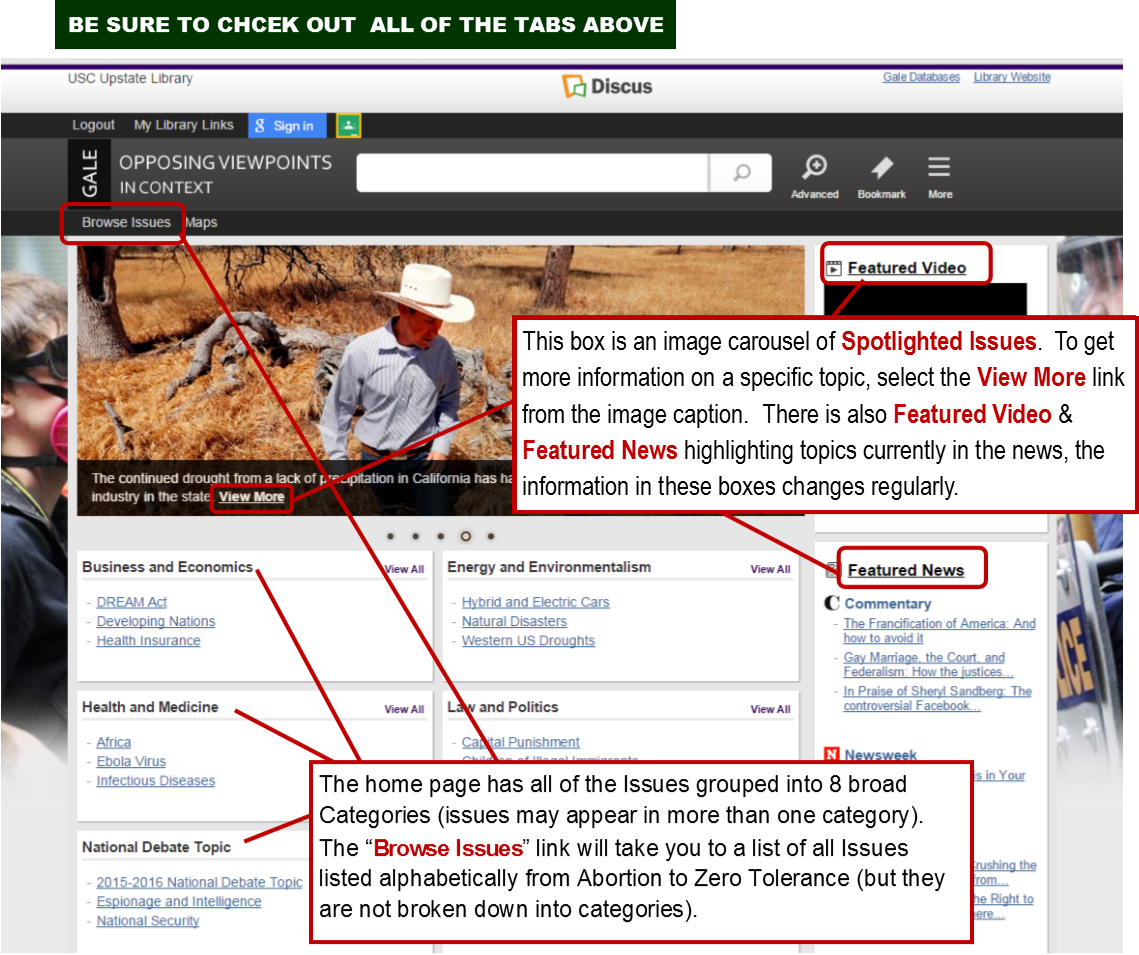The width and height of the screenshot is (1139, 955).
Task: View All in Health and Medicine
Action: click(405, 710)
